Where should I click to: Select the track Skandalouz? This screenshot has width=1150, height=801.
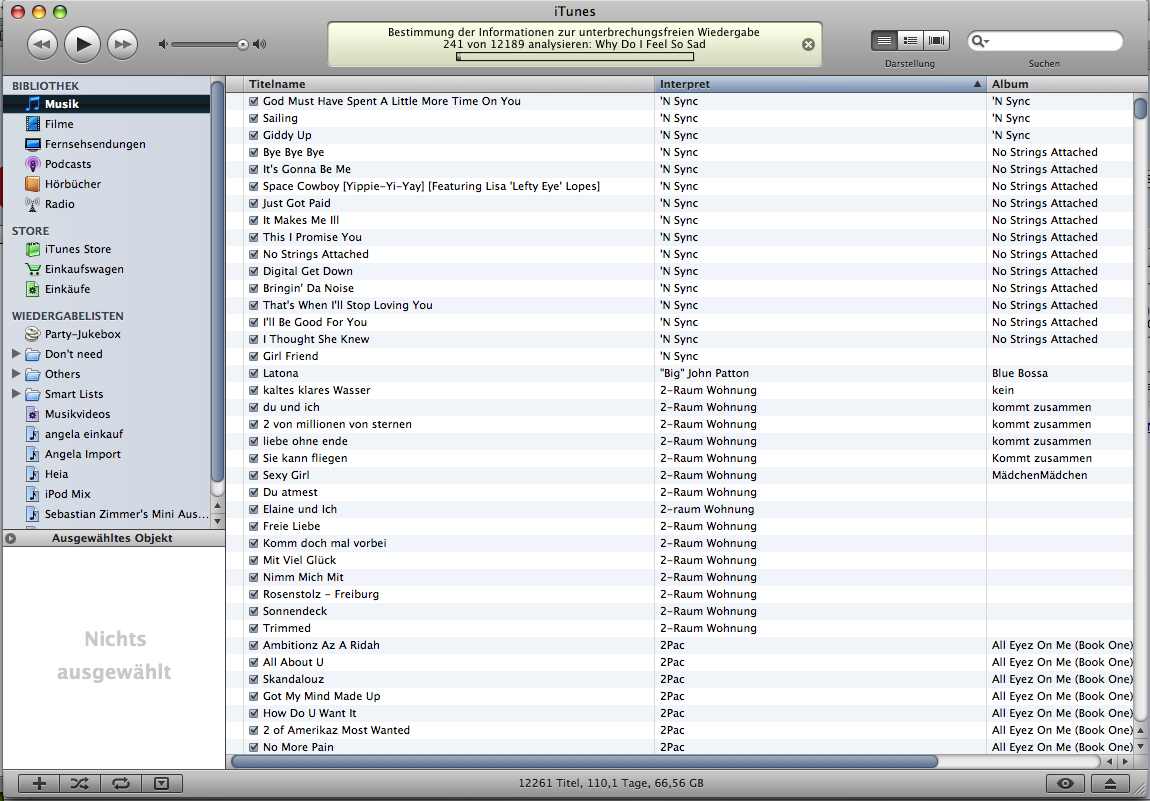click(293, 679)
